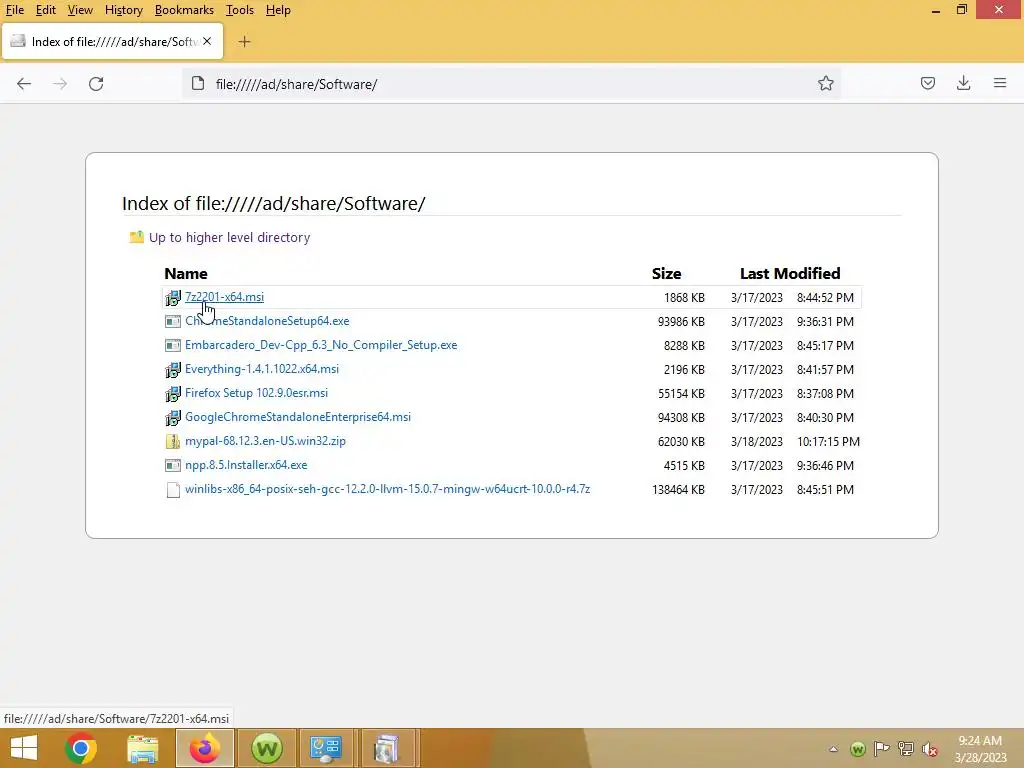This screenshot has height=768, width=1024.
Task: Reload the current page
Action: click(96, 84)
